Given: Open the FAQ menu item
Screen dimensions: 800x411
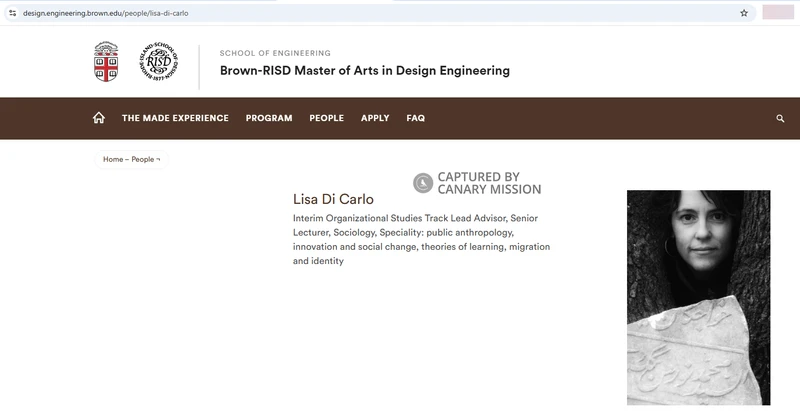Looking at the screenshot, I should (x=415, y=118).
